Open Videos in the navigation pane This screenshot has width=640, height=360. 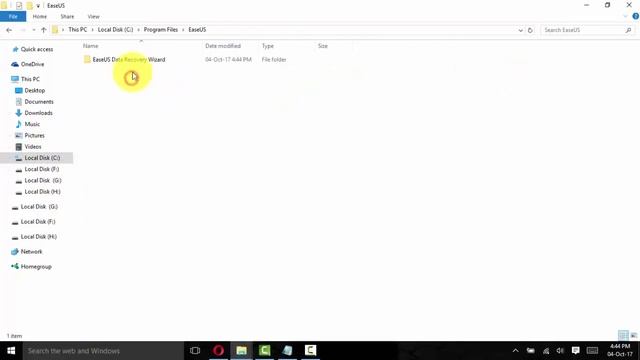33,147
